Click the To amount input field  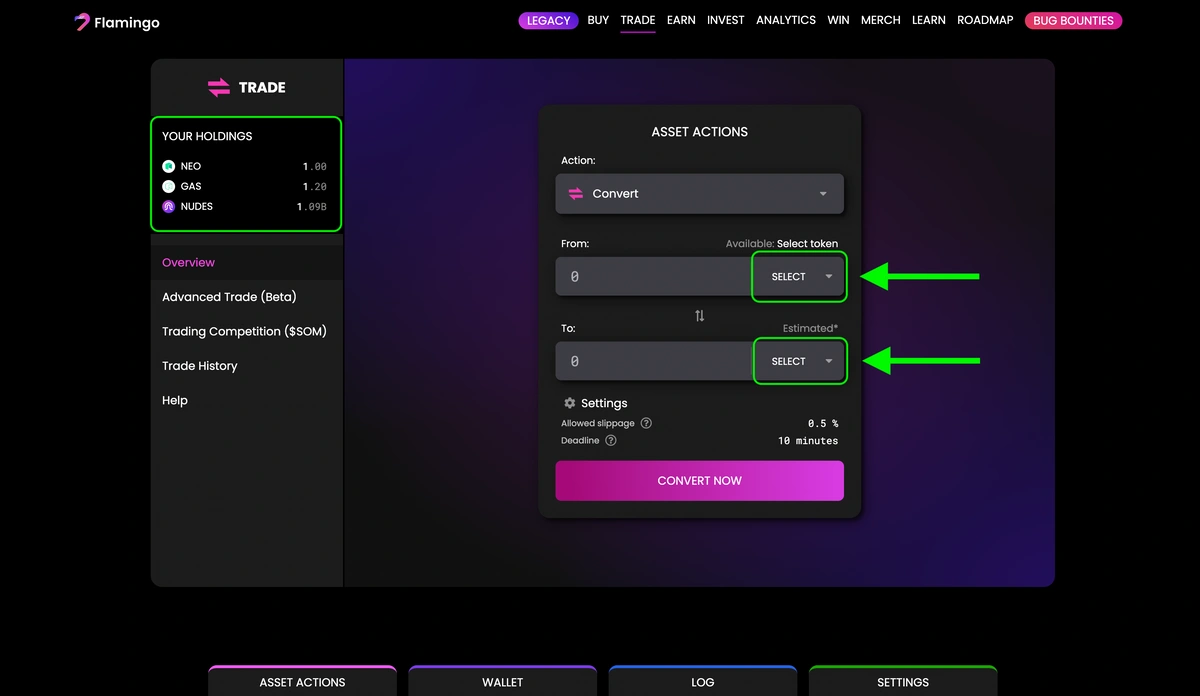pyautogui.click(x=654, y=361)
